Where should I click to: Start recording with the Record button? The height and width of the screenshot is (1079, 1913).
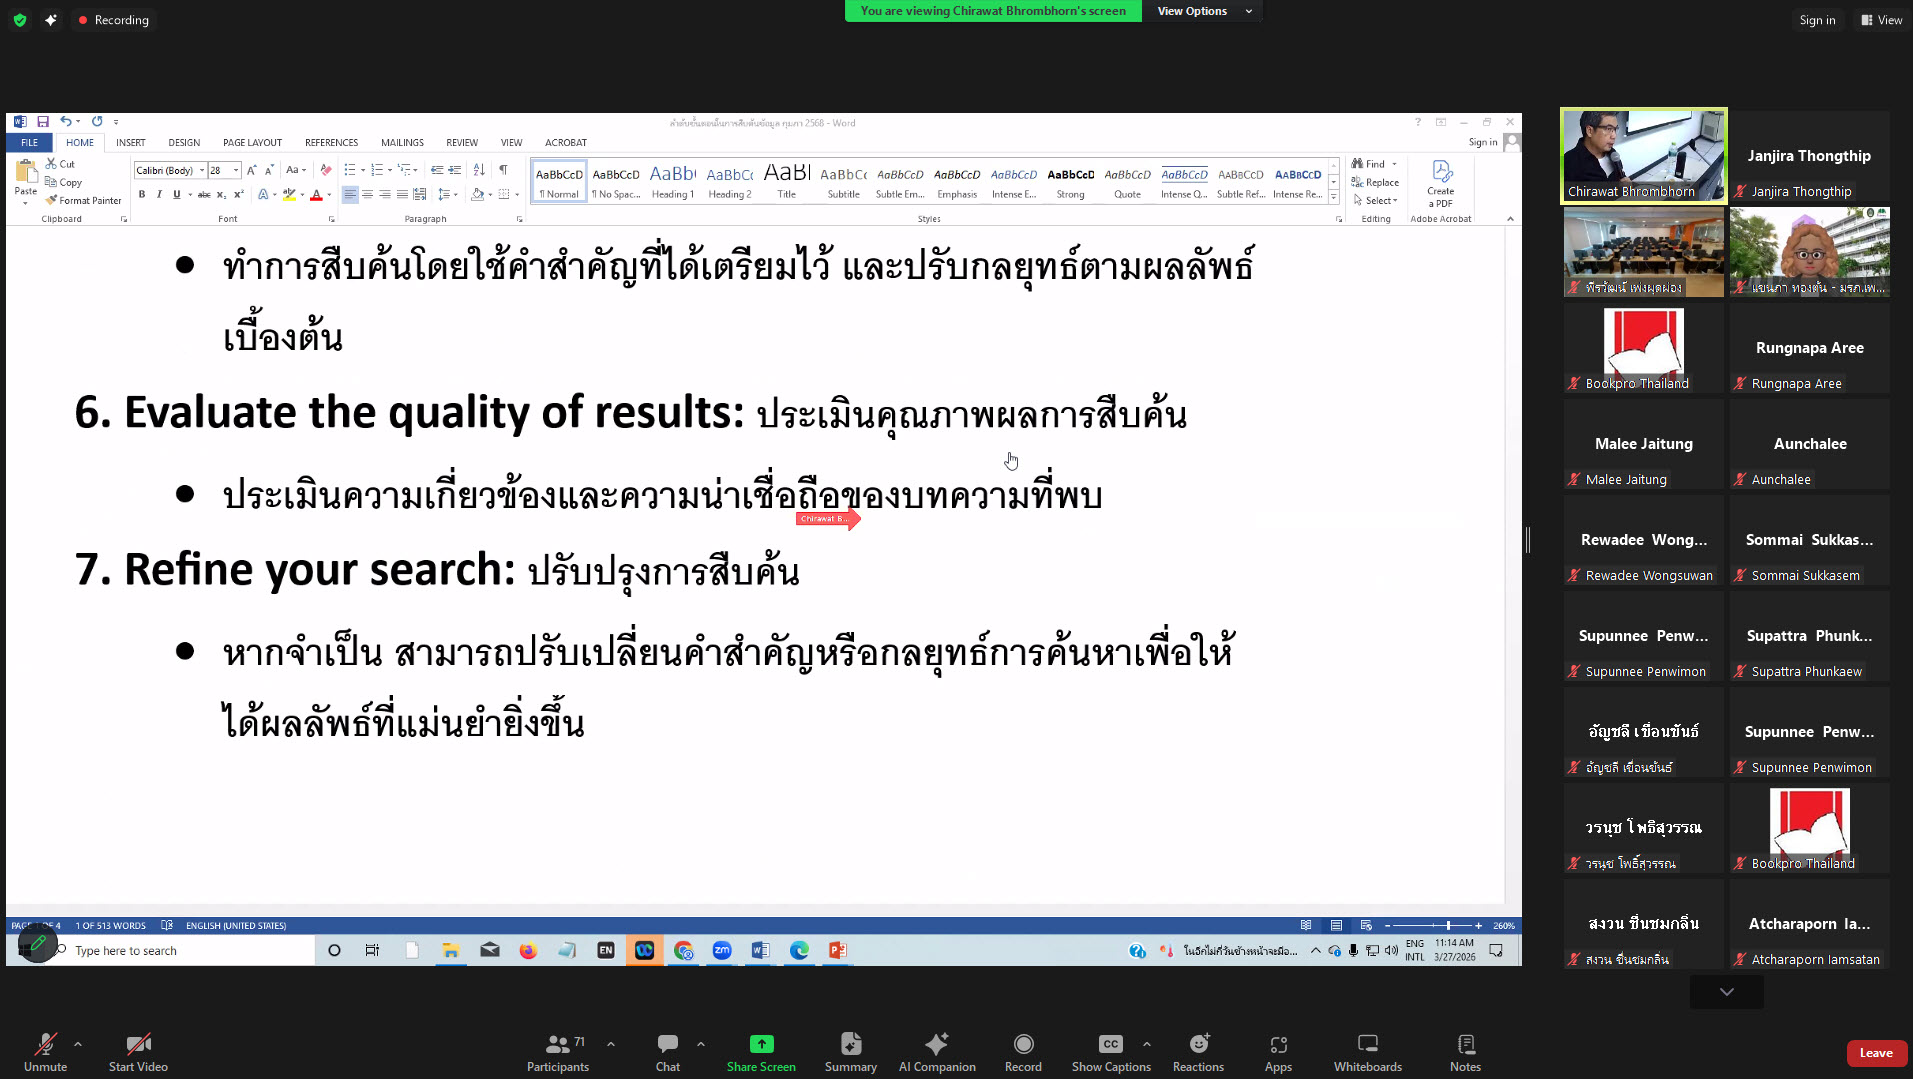(1022, 1052)
